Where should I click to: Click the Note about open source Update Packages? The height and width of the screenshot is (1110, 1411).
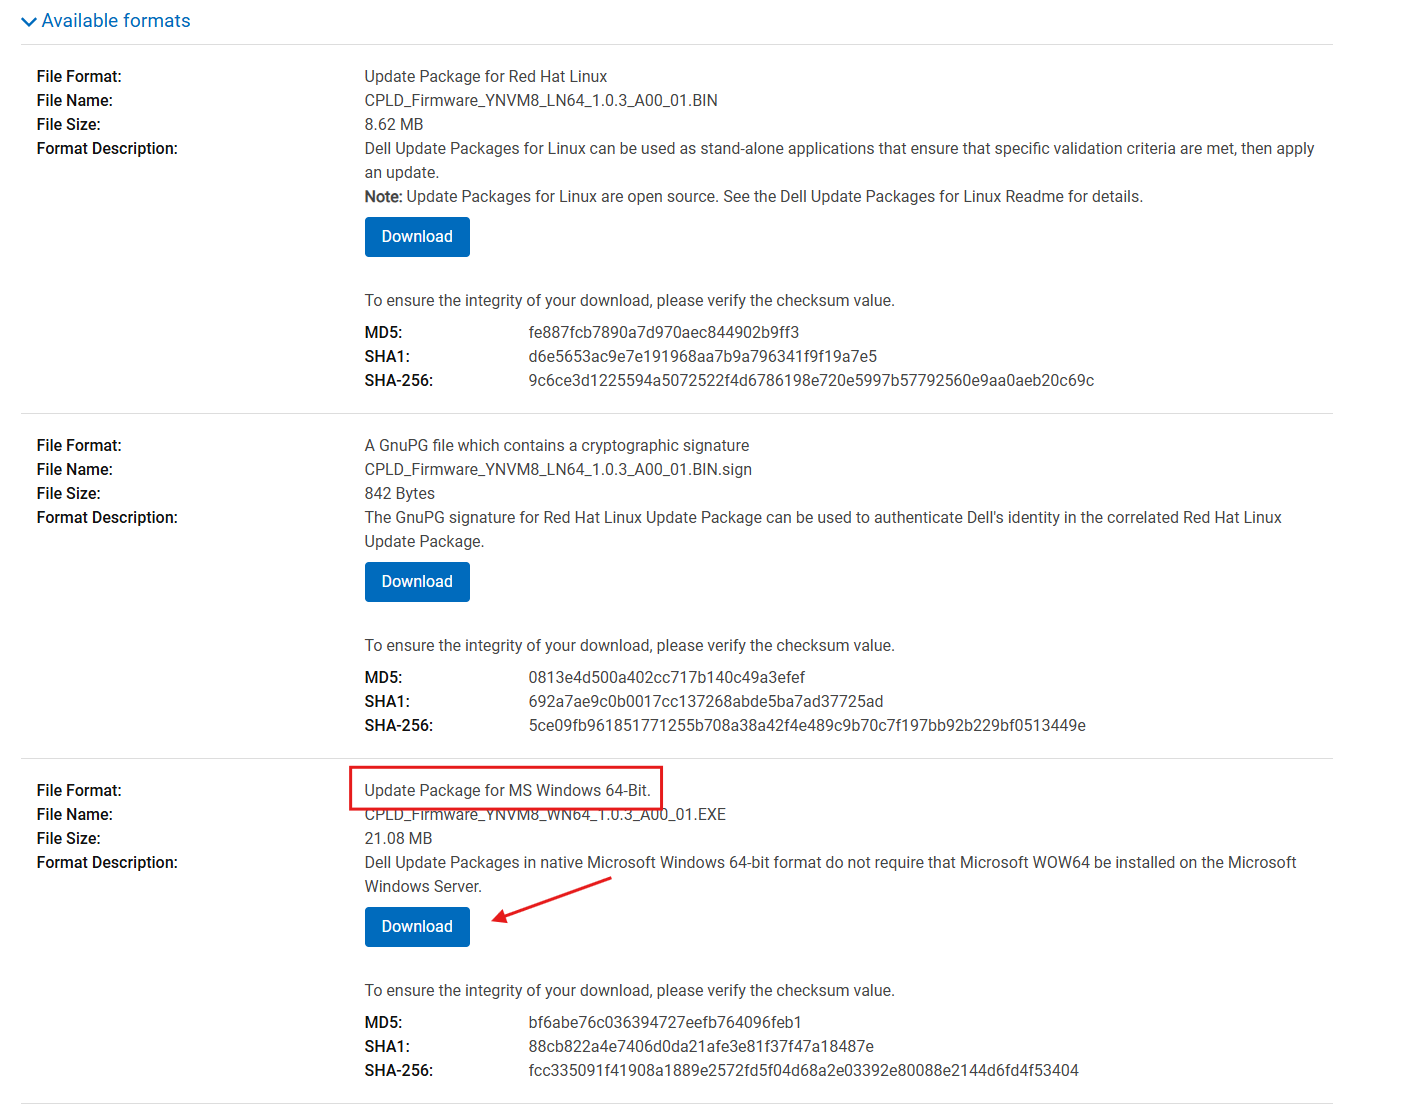pos(753,196)
